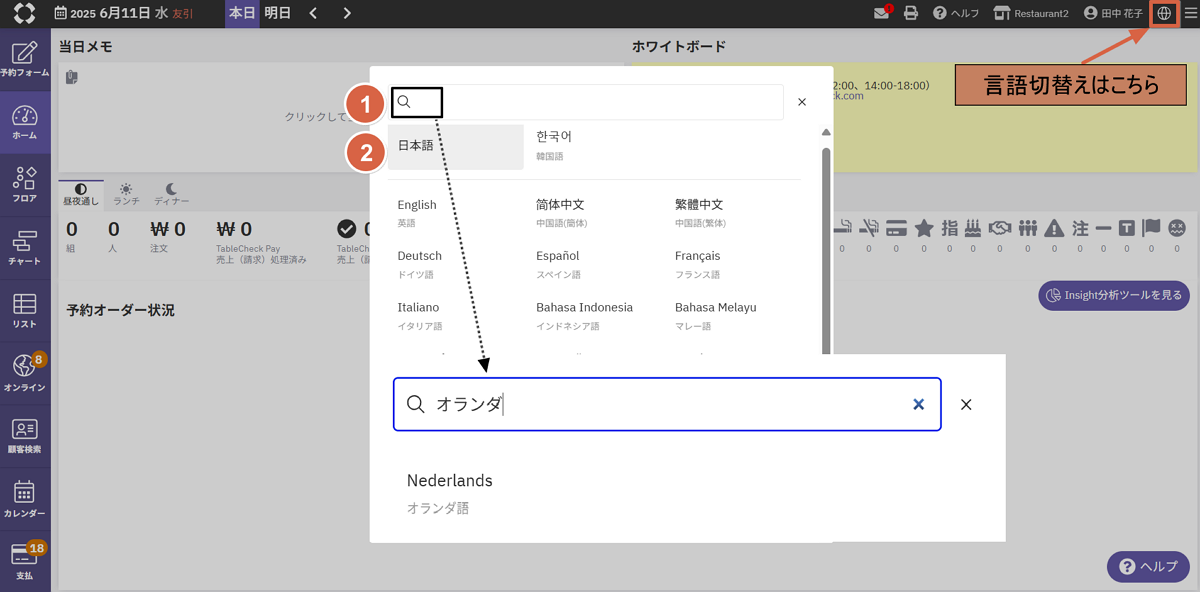Click the dizzy face status icon
The image size is (1200, 592).
pos(1177,227)
